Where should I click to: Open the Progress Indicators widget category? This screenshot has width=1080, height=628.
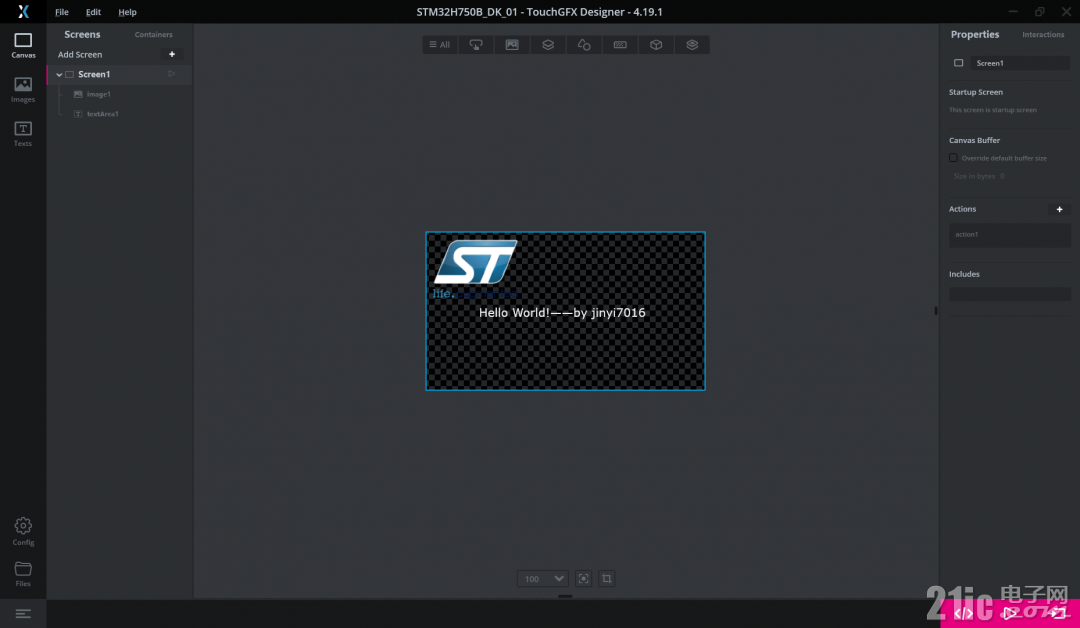(620, 45)
